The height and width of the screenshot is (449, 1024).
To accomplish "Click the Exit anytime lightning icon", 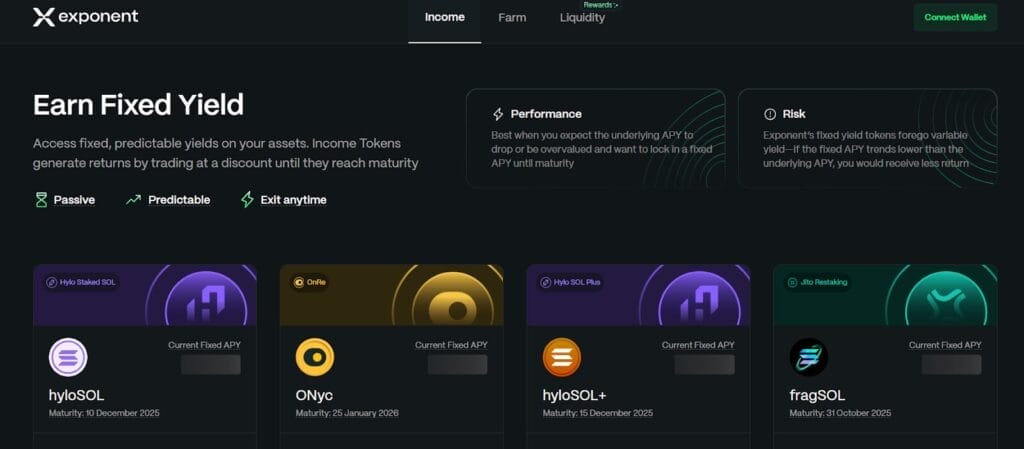I will coord(247,200).
